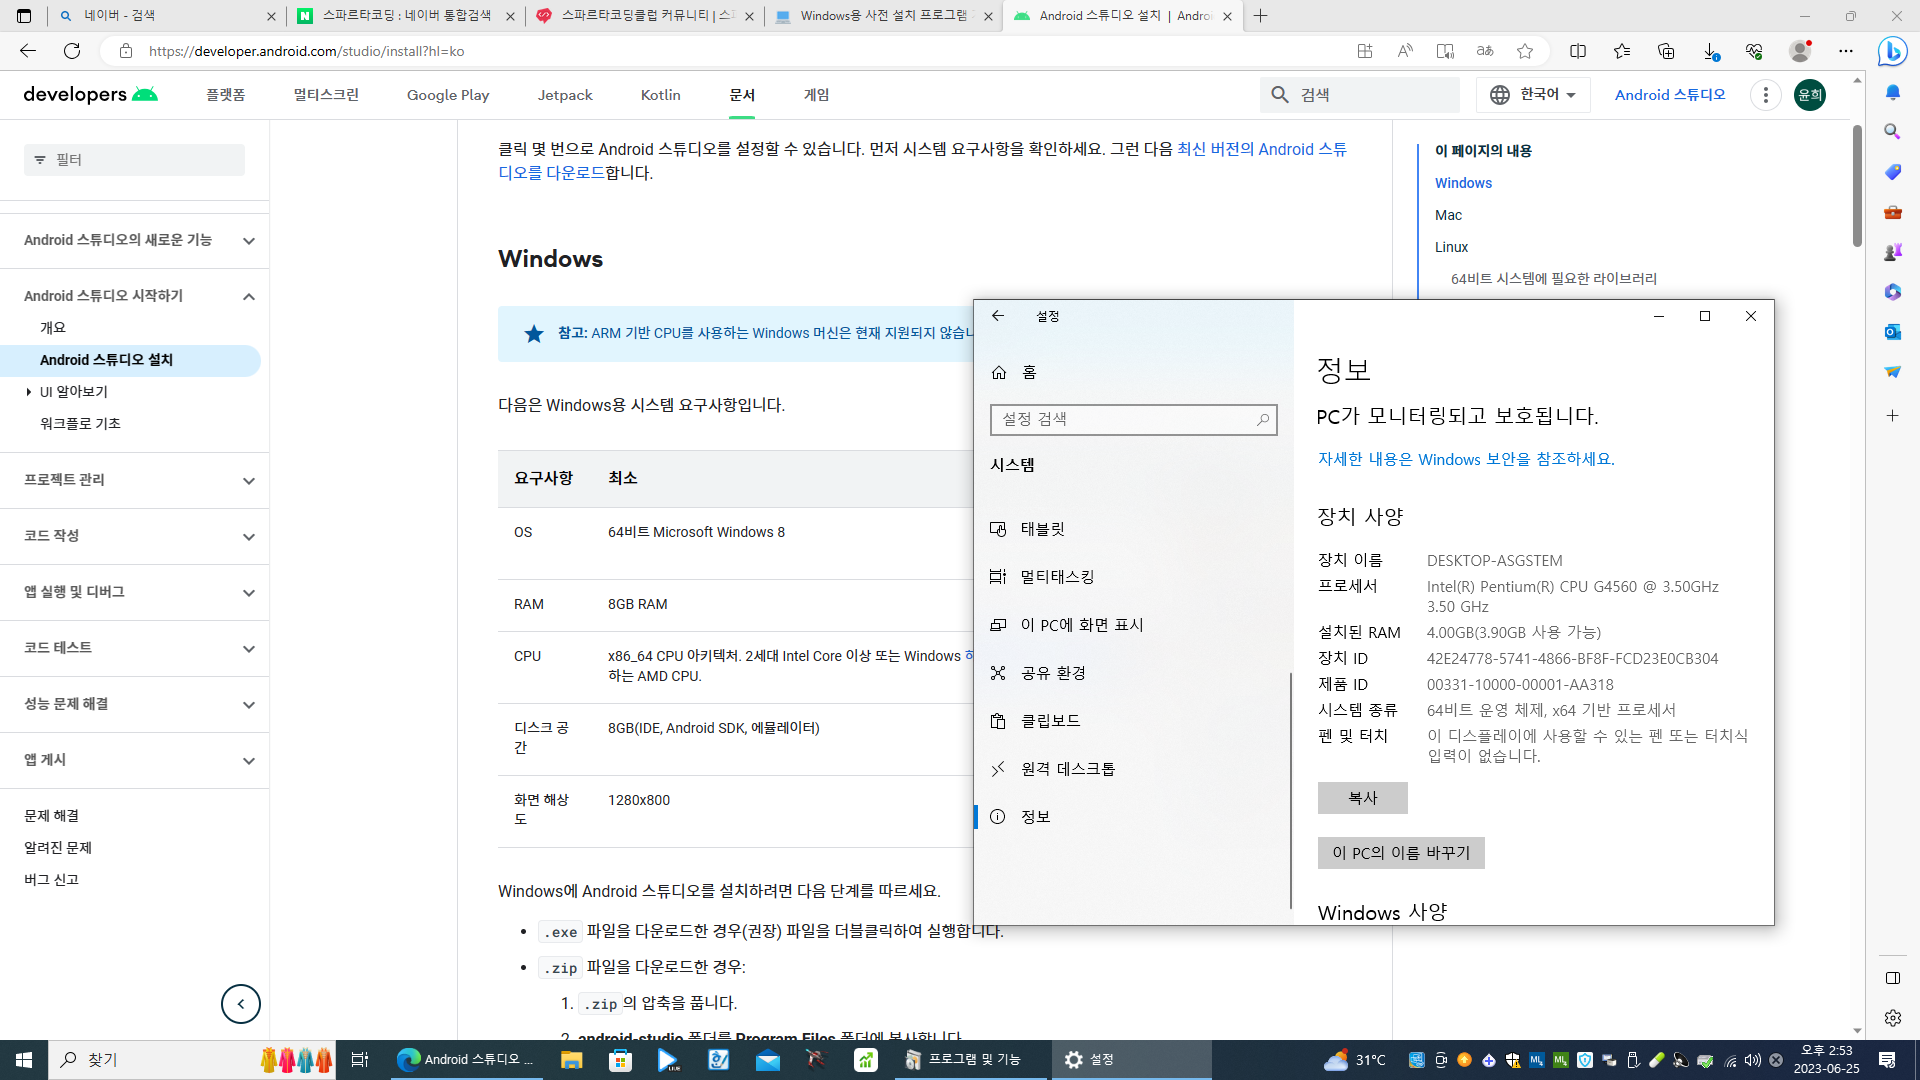This screenshot has height=1080, width=1920.
Task: Jump to Linux in page contents
Action: 1451,247
